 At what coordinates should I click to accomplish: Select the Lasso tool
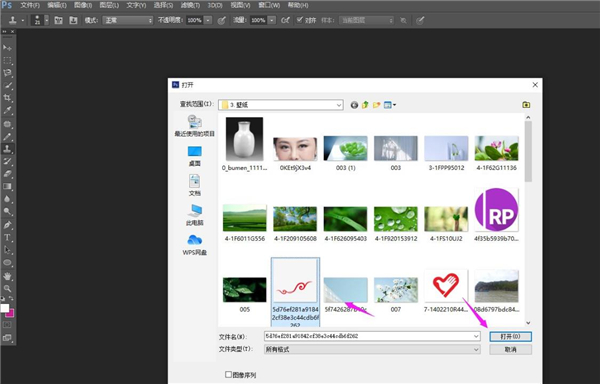[x=7, y=73]
